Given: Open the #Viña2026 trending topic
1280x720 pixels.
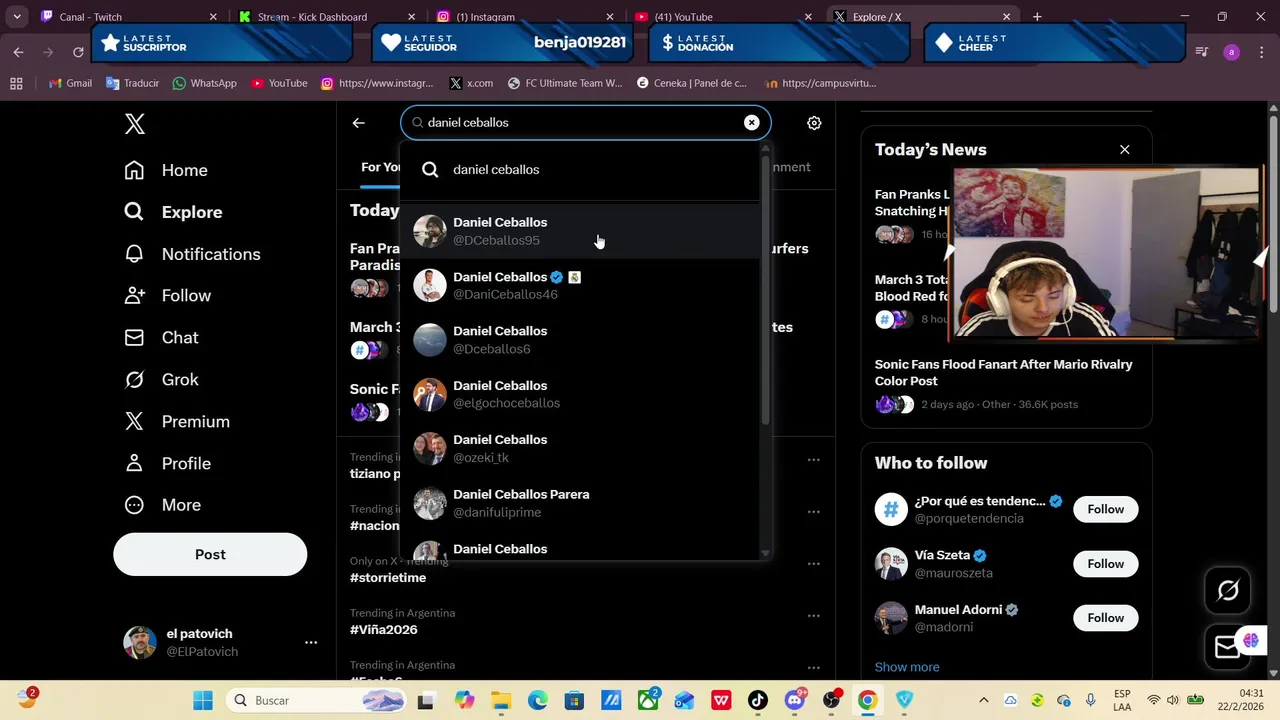Looking at the screenshot, I should click(384, 630).
